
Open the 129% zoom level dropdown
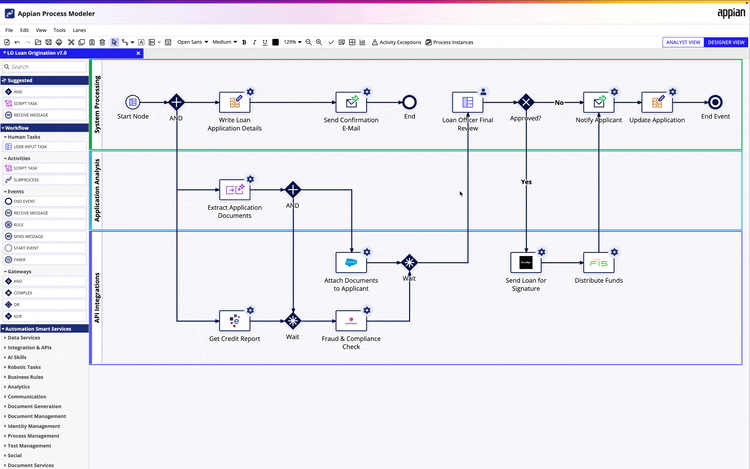pyautogui.click(x=292, y=42)
